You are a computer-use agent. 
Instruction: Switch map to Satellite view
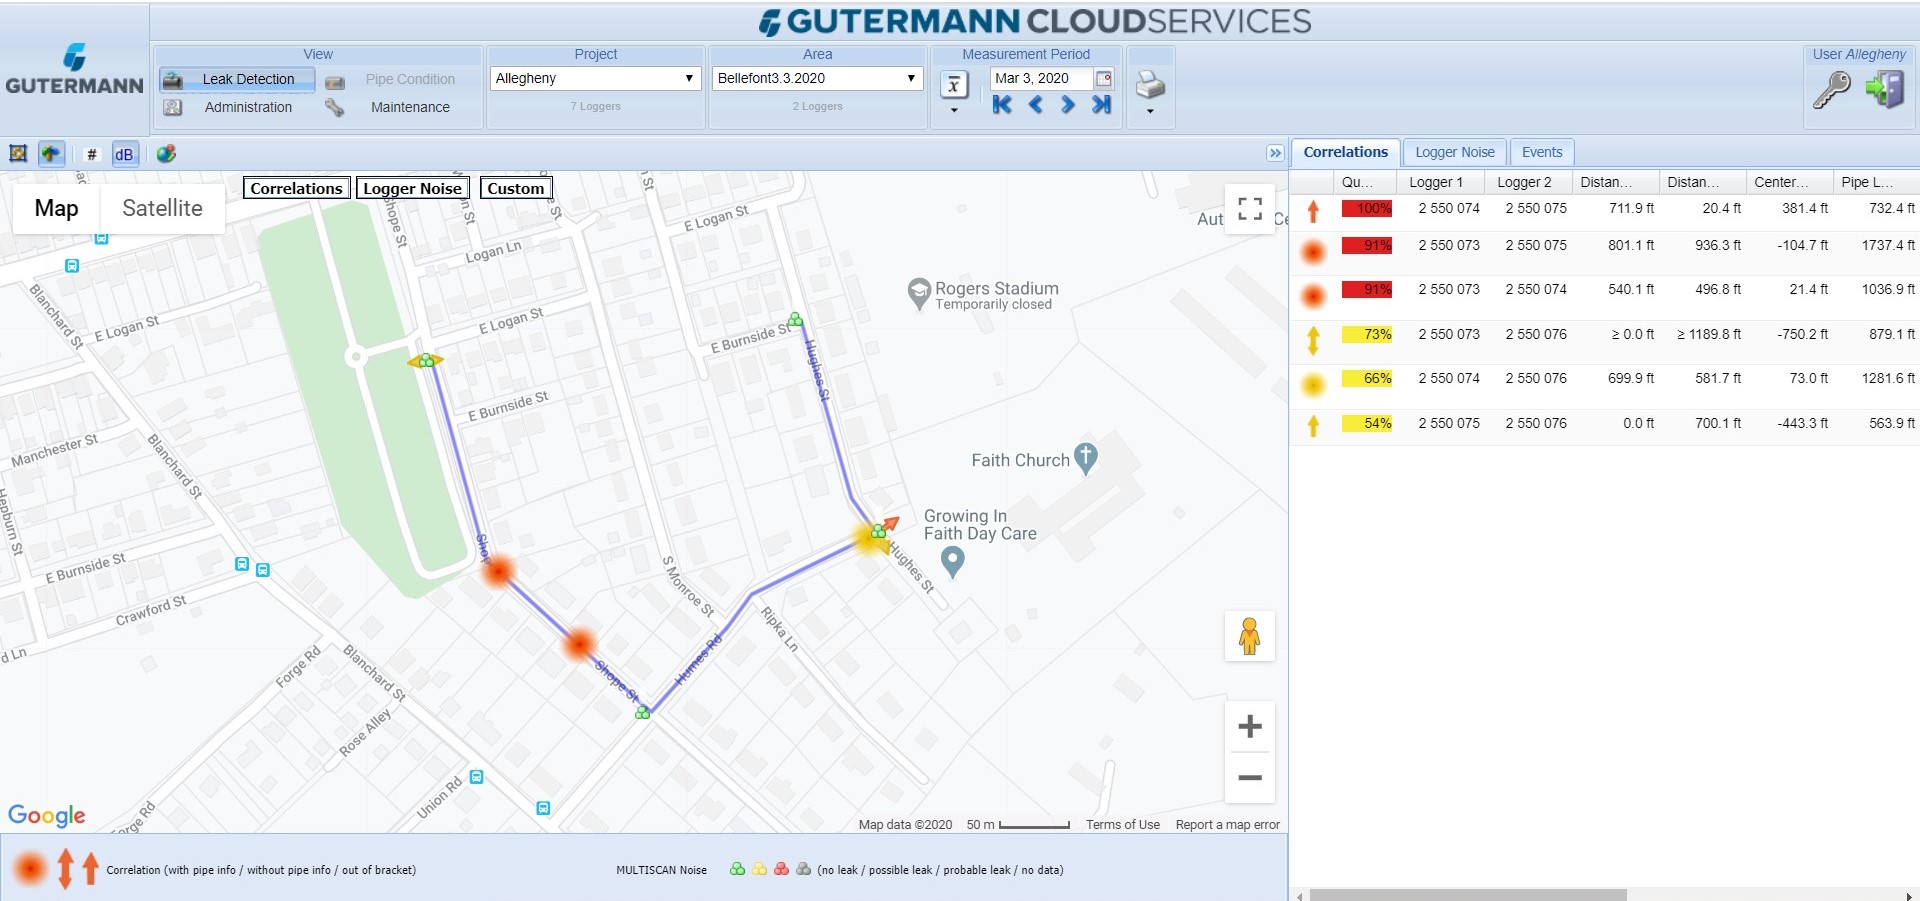(162, 208)
